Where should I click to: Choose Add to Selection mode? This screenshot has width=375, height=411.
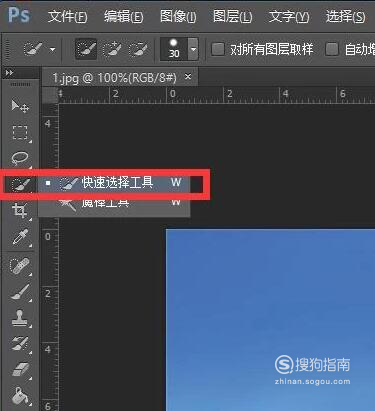[x=112, y=50]
